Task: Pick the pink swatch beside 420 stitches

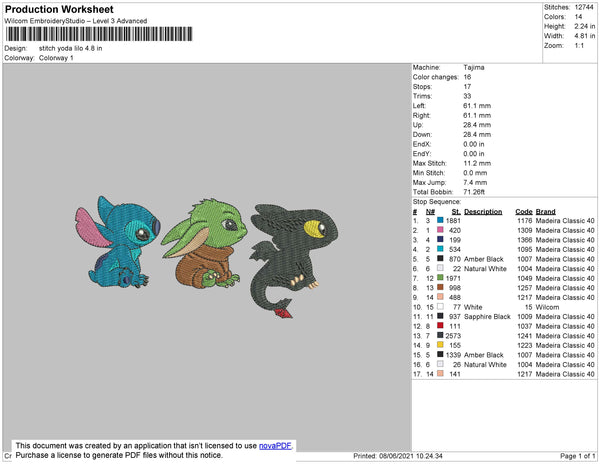Action: coord(440,230)
